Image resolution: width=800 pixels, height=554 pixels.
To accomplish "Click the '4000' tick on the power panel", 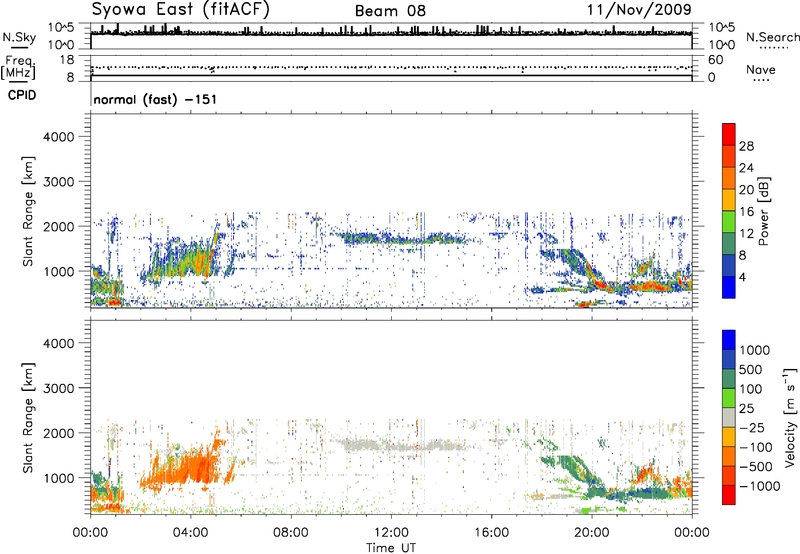I will click(58, 137).
